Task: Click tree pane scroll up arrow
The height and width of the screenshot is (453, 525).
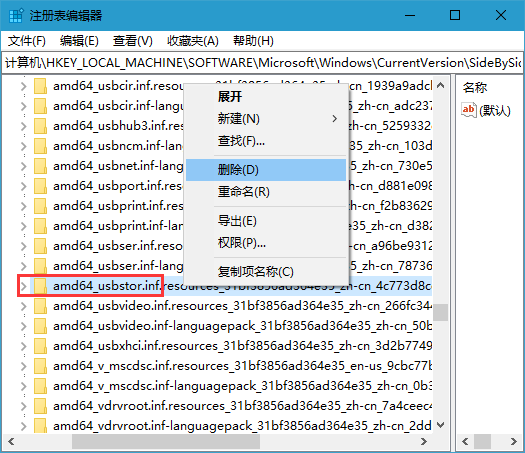Action: pos(441,85)
